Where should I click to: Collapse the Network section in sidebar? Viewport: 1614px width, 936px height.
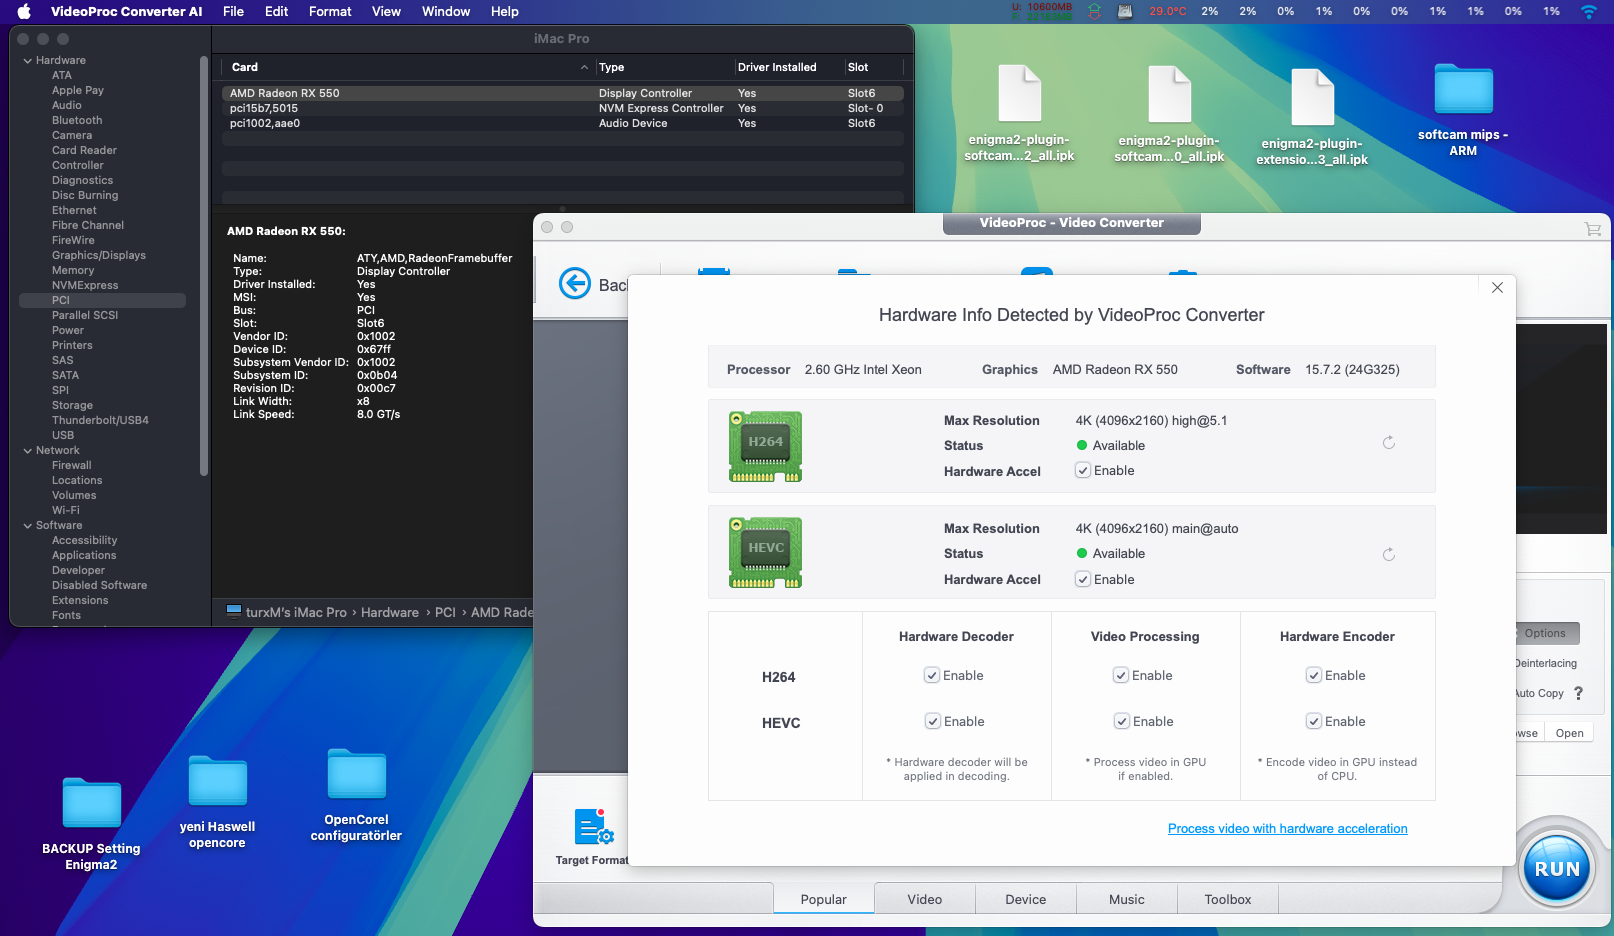(28, 451)
